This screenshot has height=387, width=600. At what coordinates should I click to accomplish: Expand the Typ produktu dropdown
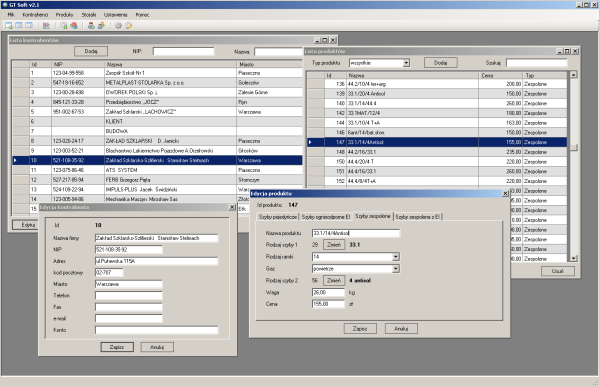click(406, 63)
